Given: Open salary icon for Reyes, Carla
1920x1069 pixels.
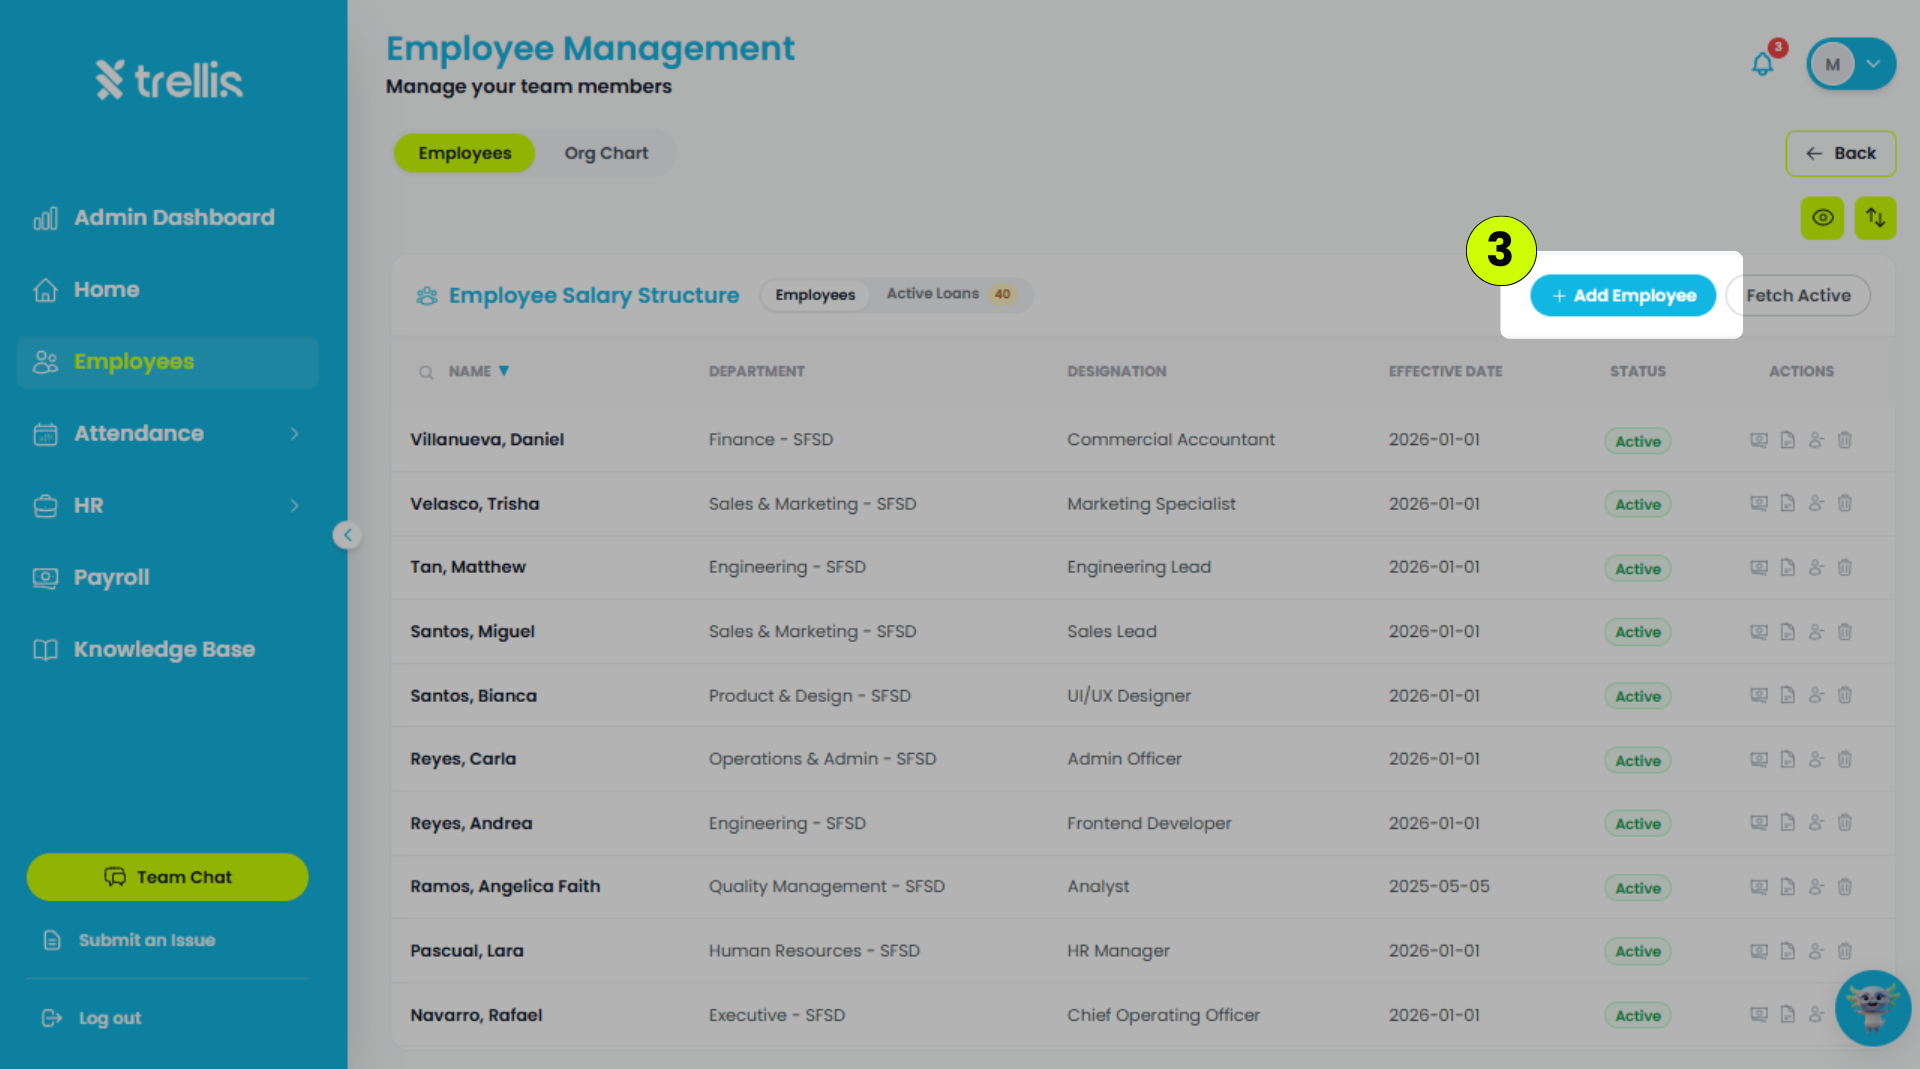Looking at the screenshot, I should coord(1759,759).
